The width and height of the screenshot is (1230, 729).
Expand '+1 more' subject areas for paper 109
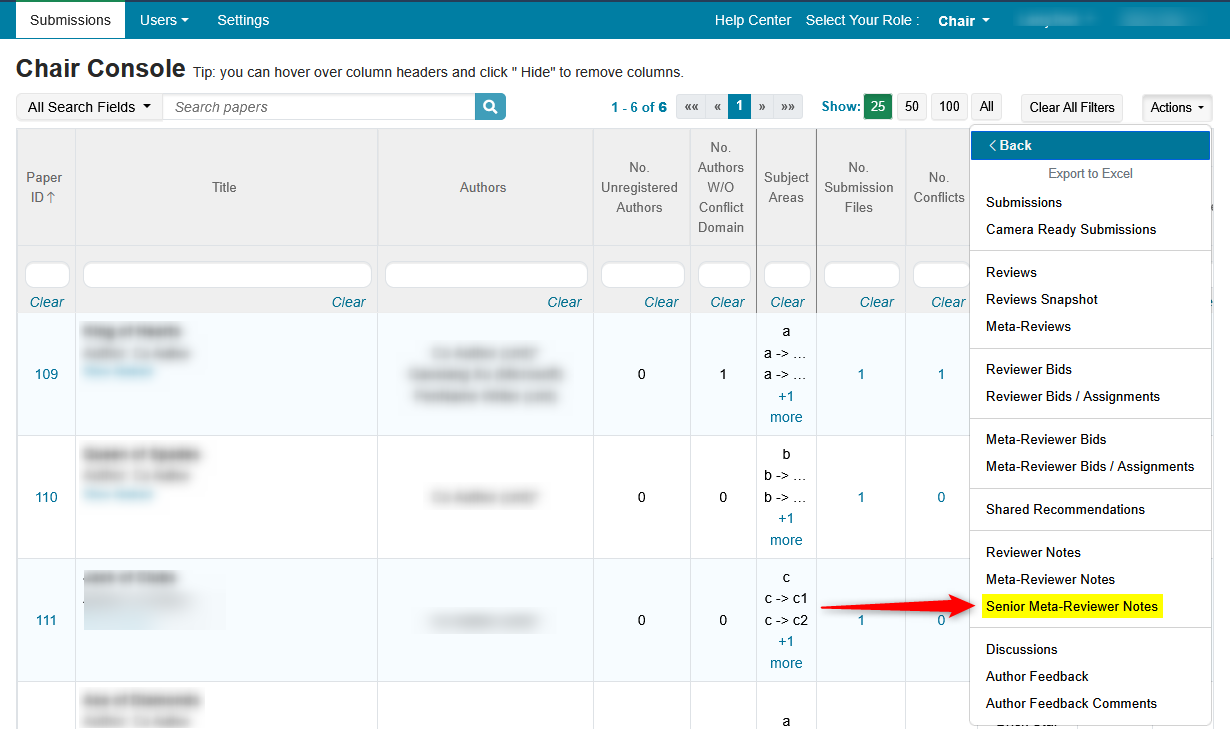pyautogui.click(x=786, y=407)
